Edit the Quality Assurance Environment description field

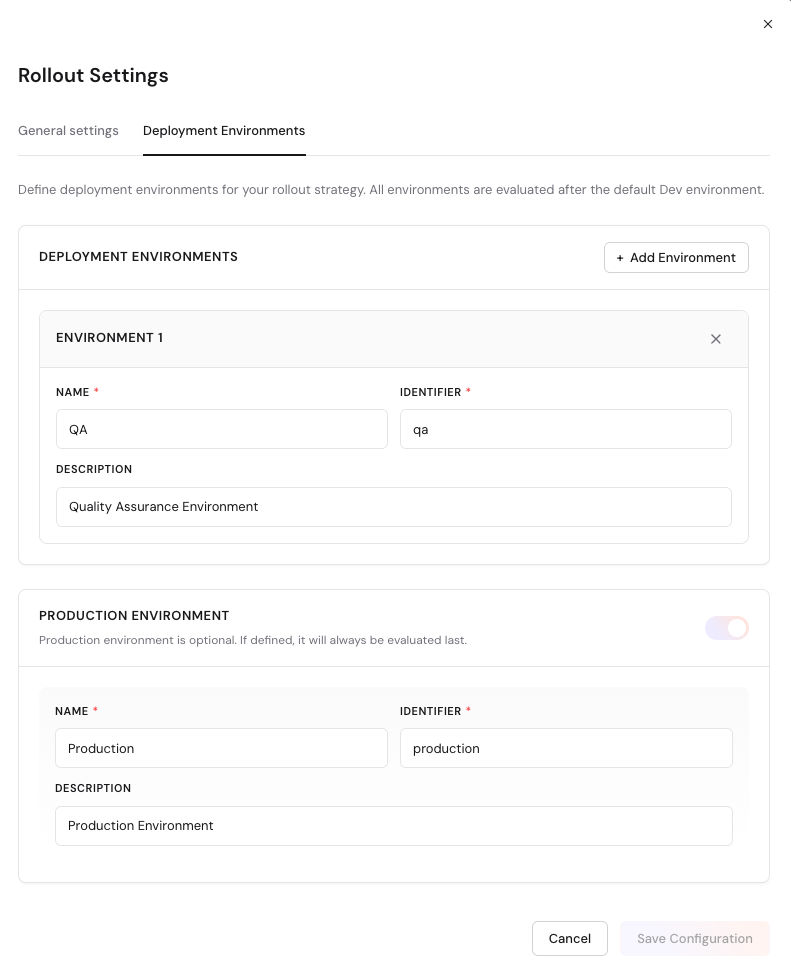[x=393, y=507]
